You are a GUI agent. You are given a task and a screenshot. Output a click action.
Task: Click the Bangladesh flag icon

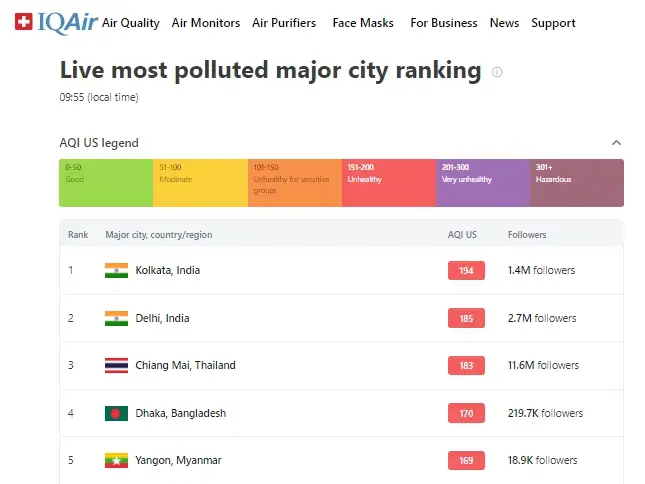pyautogui.click(x=116, y=413)
